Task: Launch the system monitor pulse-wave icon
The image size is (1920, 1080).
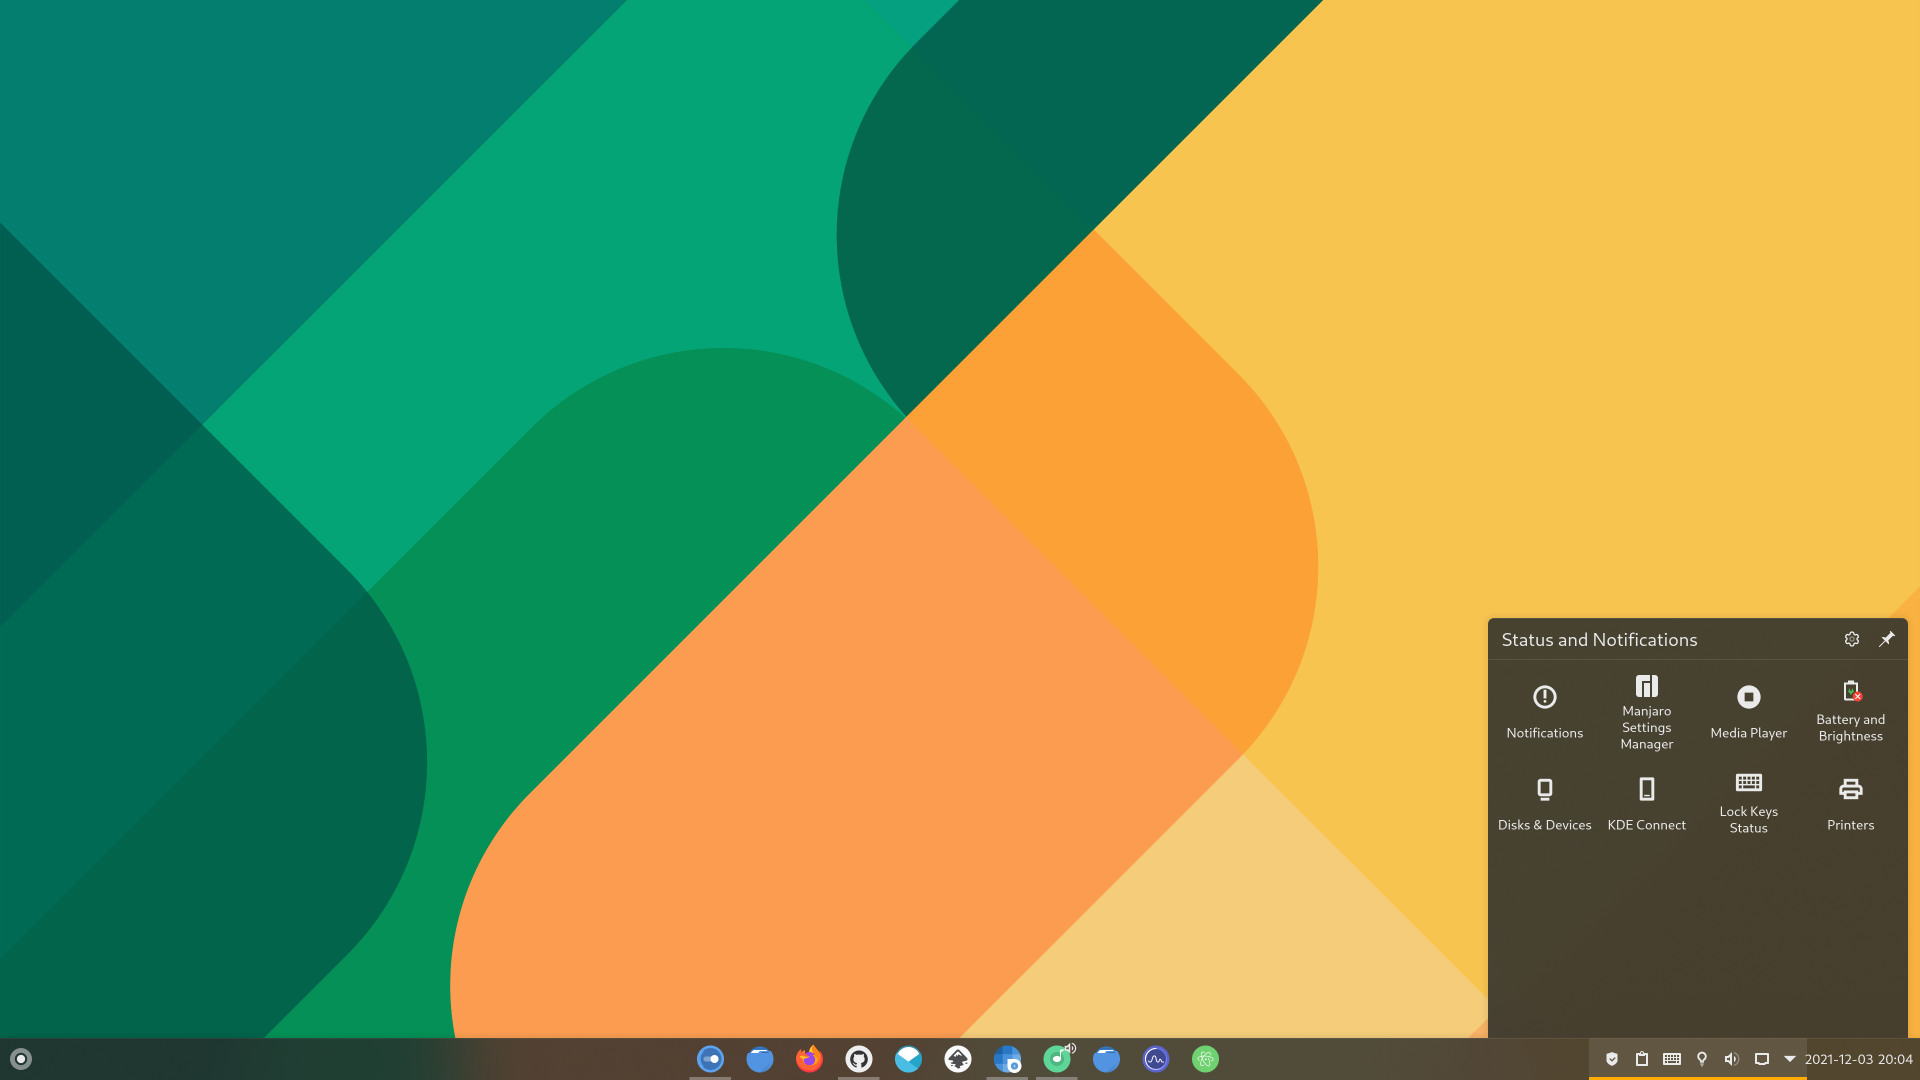Action: [1156, 1059]
